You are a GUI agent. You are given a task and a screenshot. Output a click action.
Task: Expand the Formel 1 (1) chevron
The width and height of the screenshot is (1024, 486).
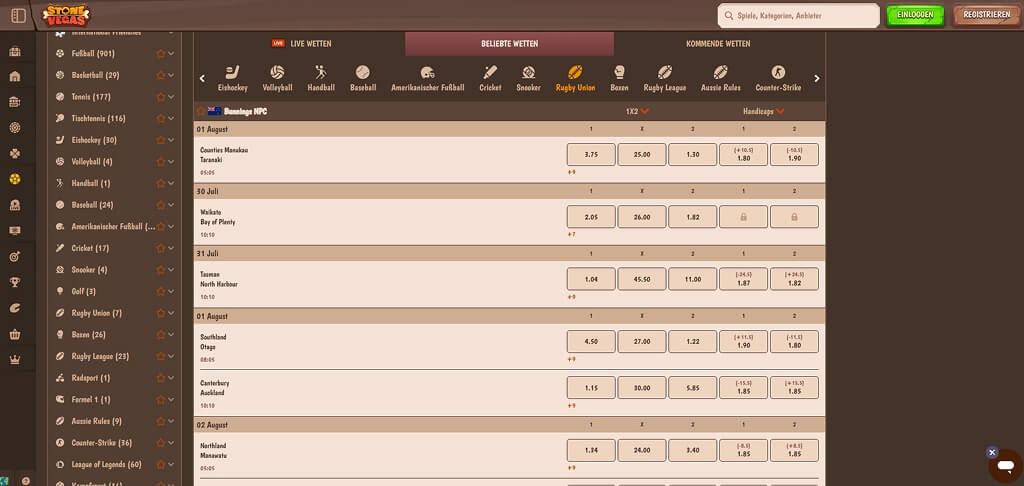click(171, 399)
